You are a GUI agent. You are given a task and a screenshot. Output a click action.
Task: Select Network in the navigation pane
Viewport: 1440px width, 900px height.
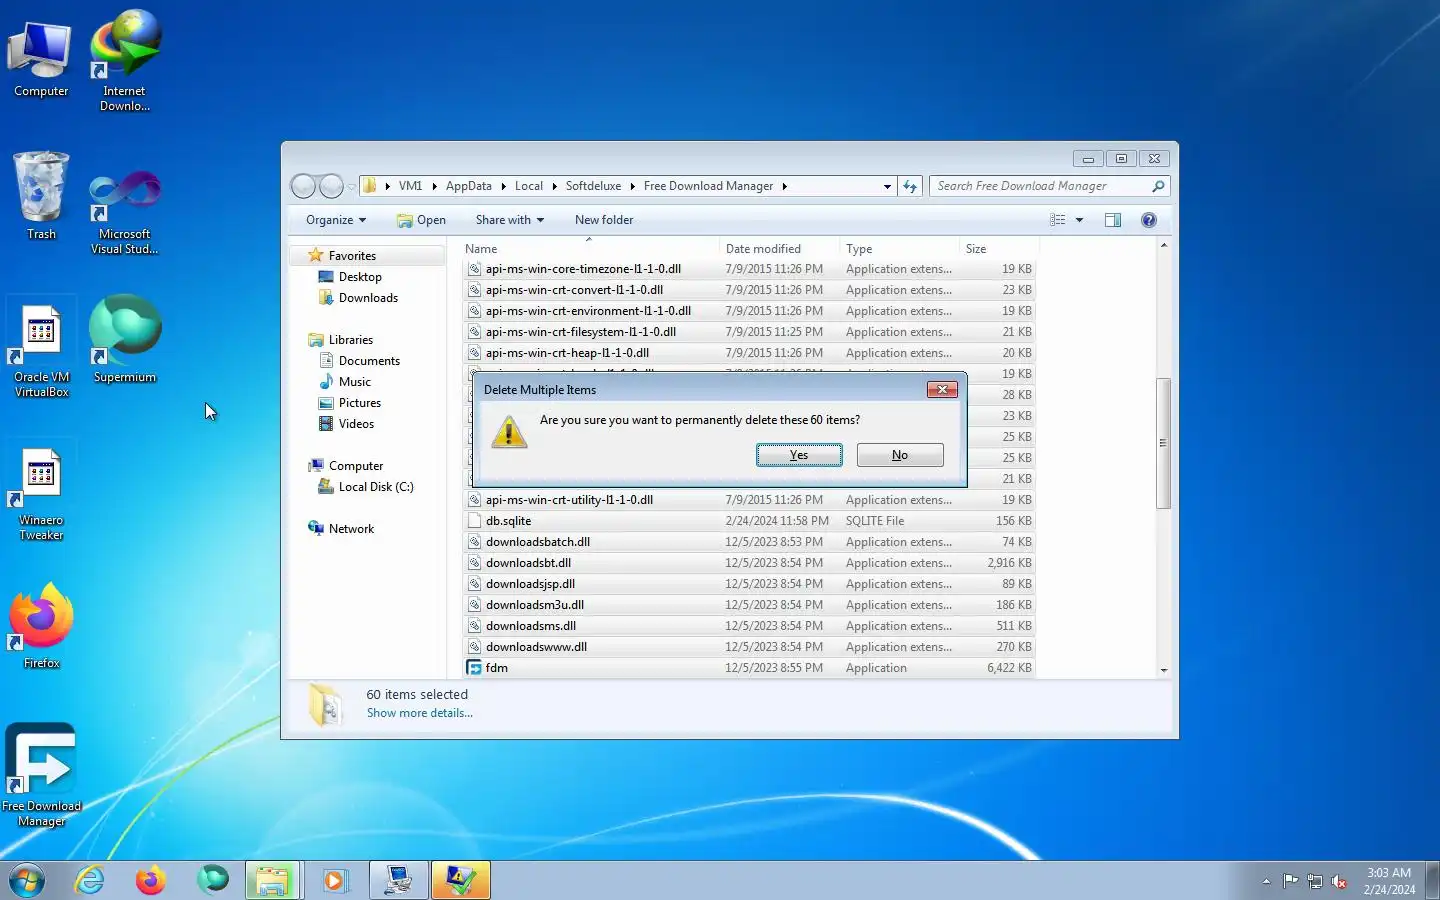pyautogui.click(x=351, y=529)
